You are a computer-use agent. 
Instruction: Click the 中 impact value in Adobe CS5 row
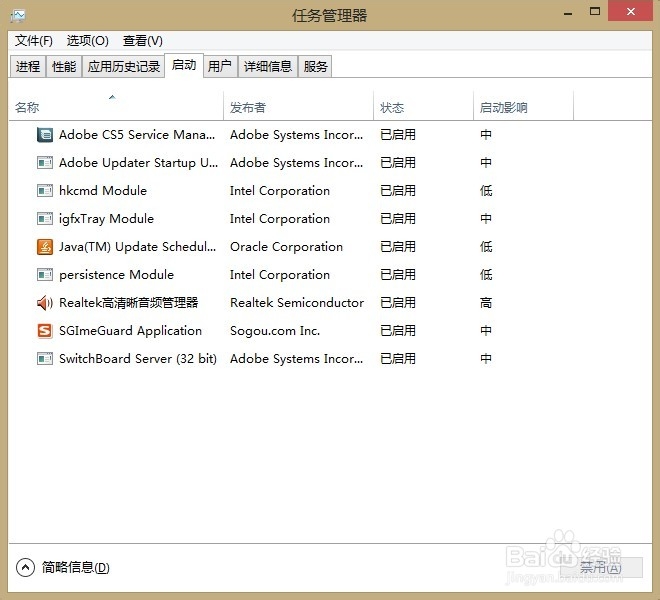tap(486, 135)
